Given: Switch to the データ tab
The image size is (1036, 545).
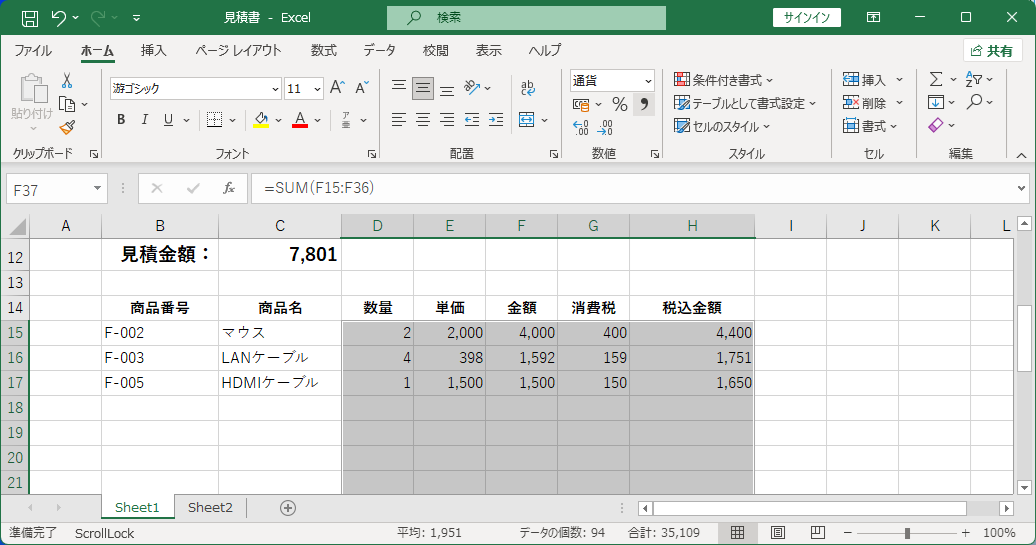Looking at the screenshot, I should 379,51.
